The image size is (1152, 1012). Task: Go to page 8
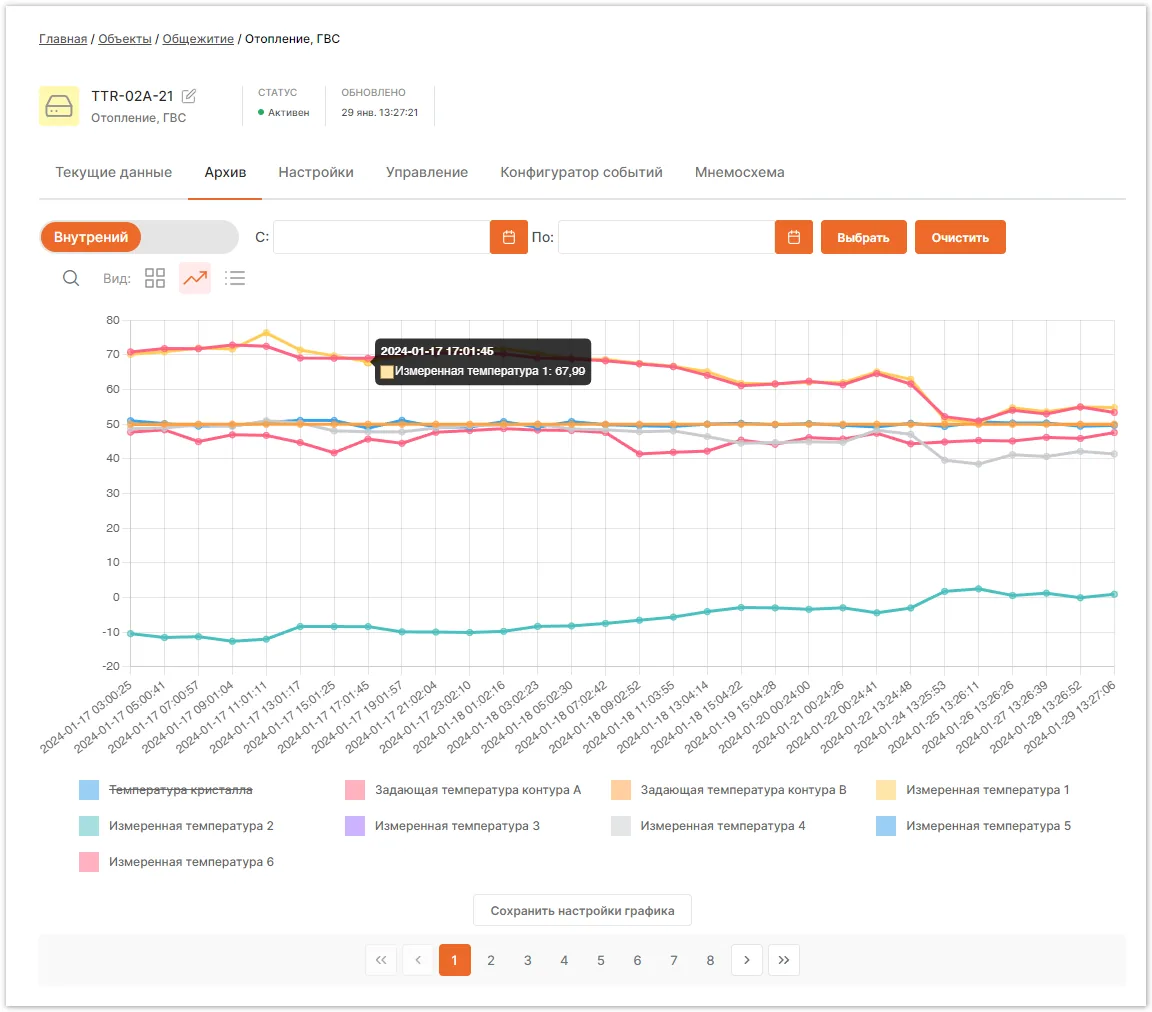coord(710,960)
